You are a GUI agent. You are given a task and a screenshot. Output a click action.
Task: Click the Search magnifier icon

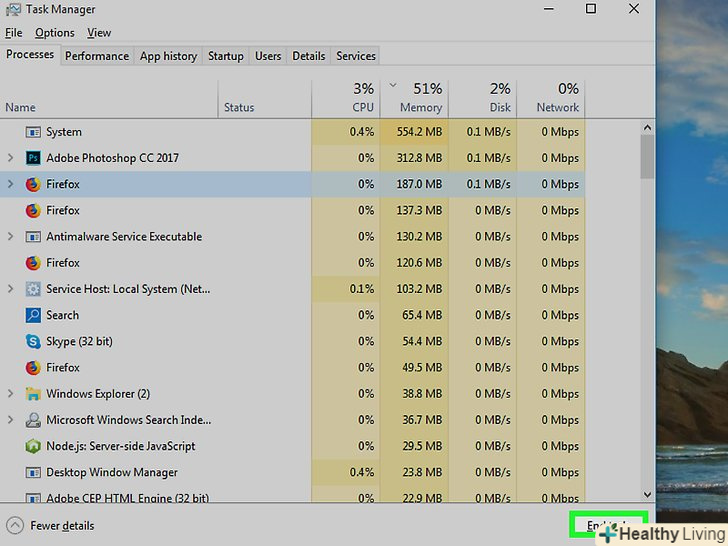coord(33,315)
